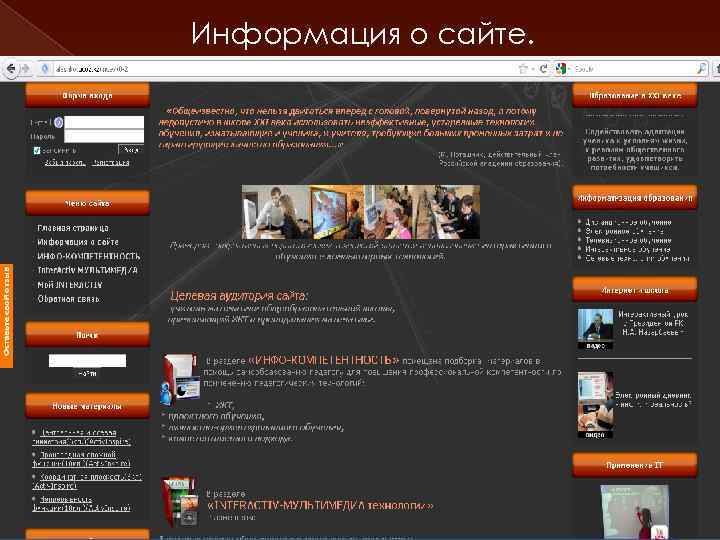
Task: Open the Электронный дневник text link
Action: 653,399
